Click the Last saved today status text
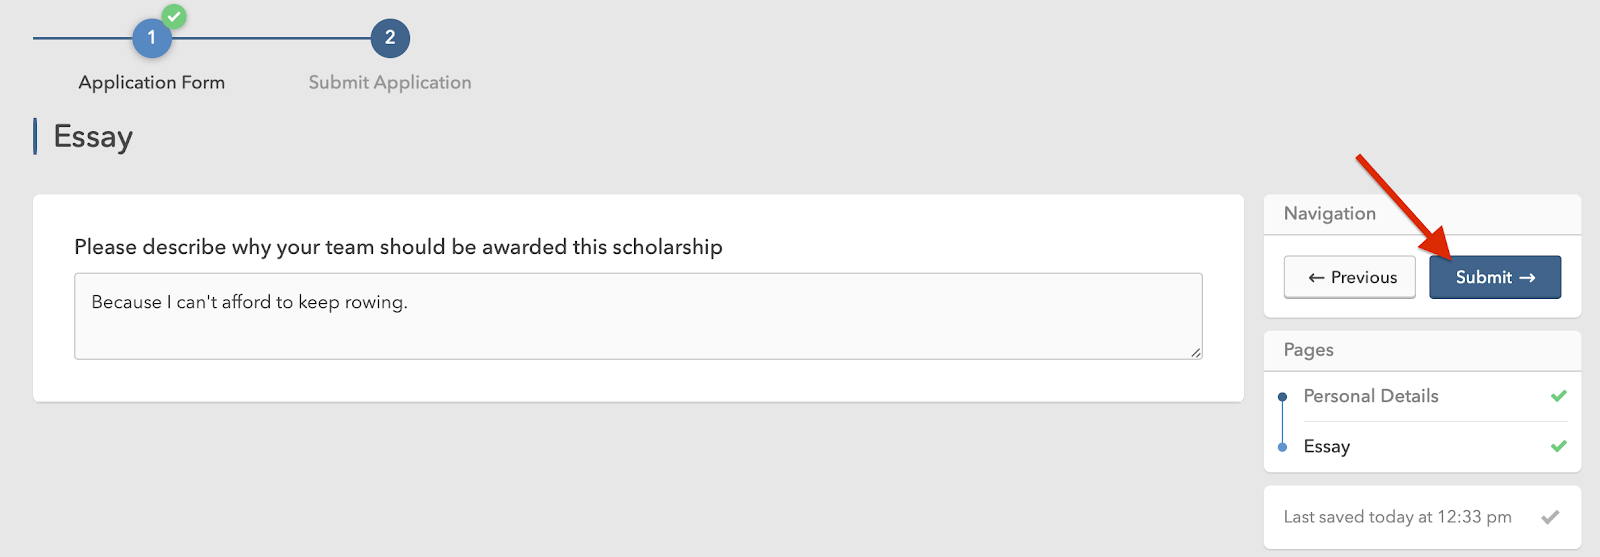Image resolution: width=1600 pixels, height=557 pixels. (x=1398, y=517)
